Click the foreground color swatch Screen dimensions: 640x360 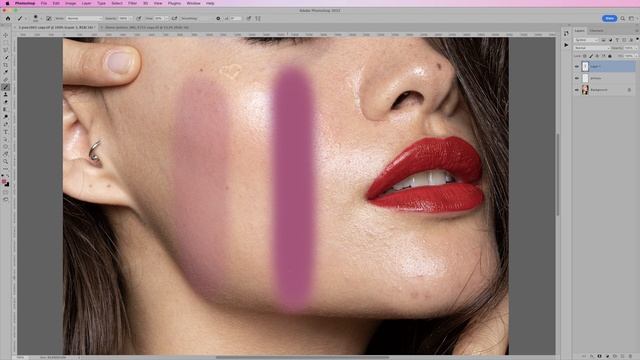click(4, 182)
